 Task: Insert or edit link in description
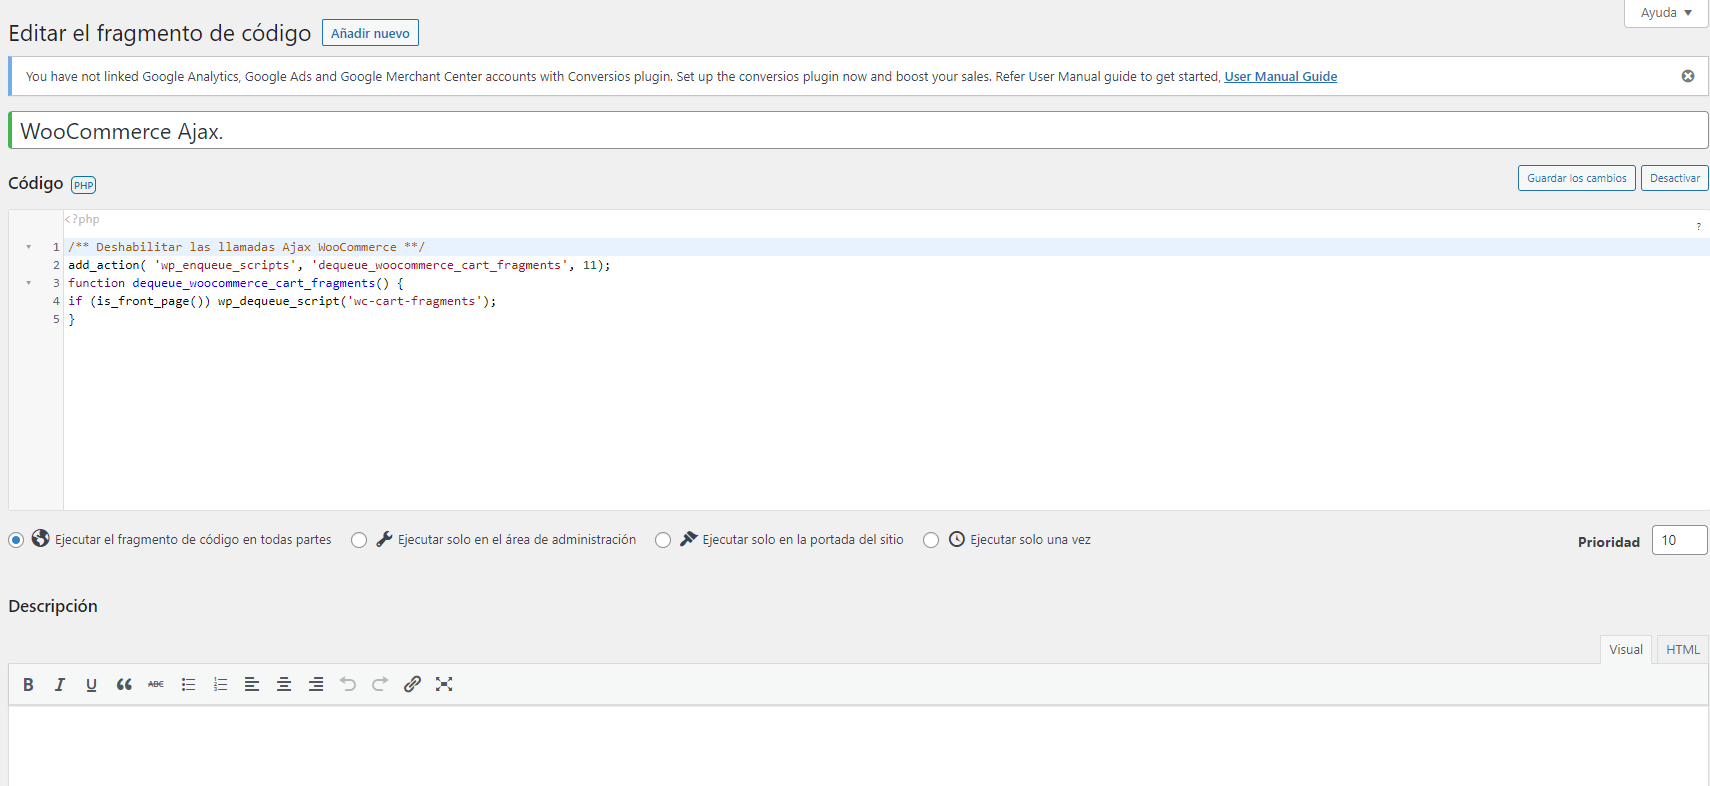coord(412,685)
